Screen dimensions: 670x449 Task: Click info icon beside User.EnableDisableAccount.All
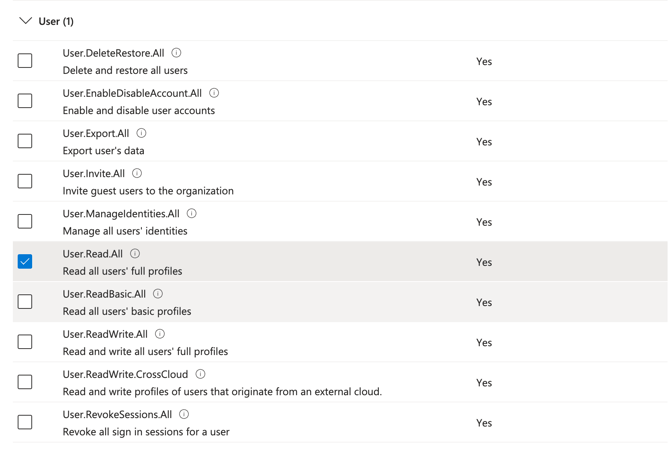pos(214,93)
